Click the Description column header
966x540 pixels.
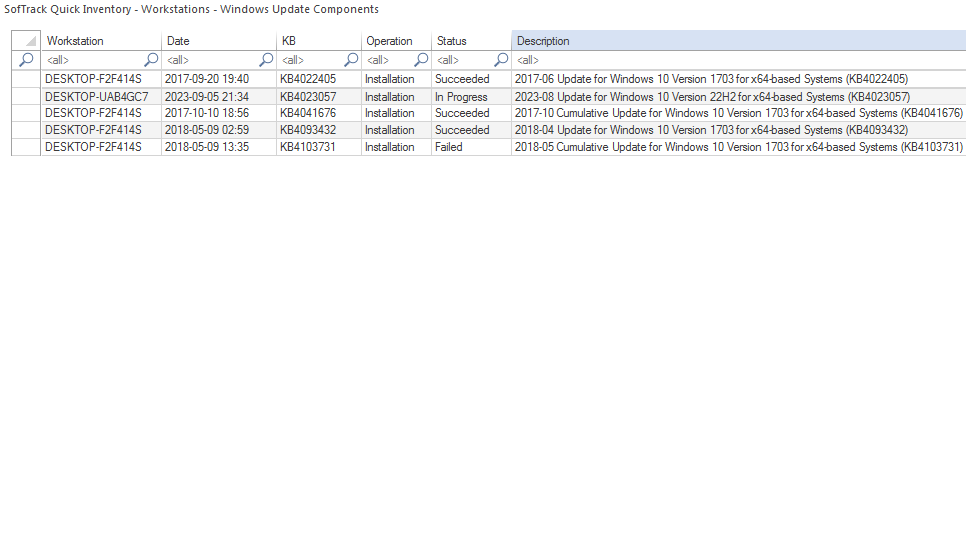point(738,41)
